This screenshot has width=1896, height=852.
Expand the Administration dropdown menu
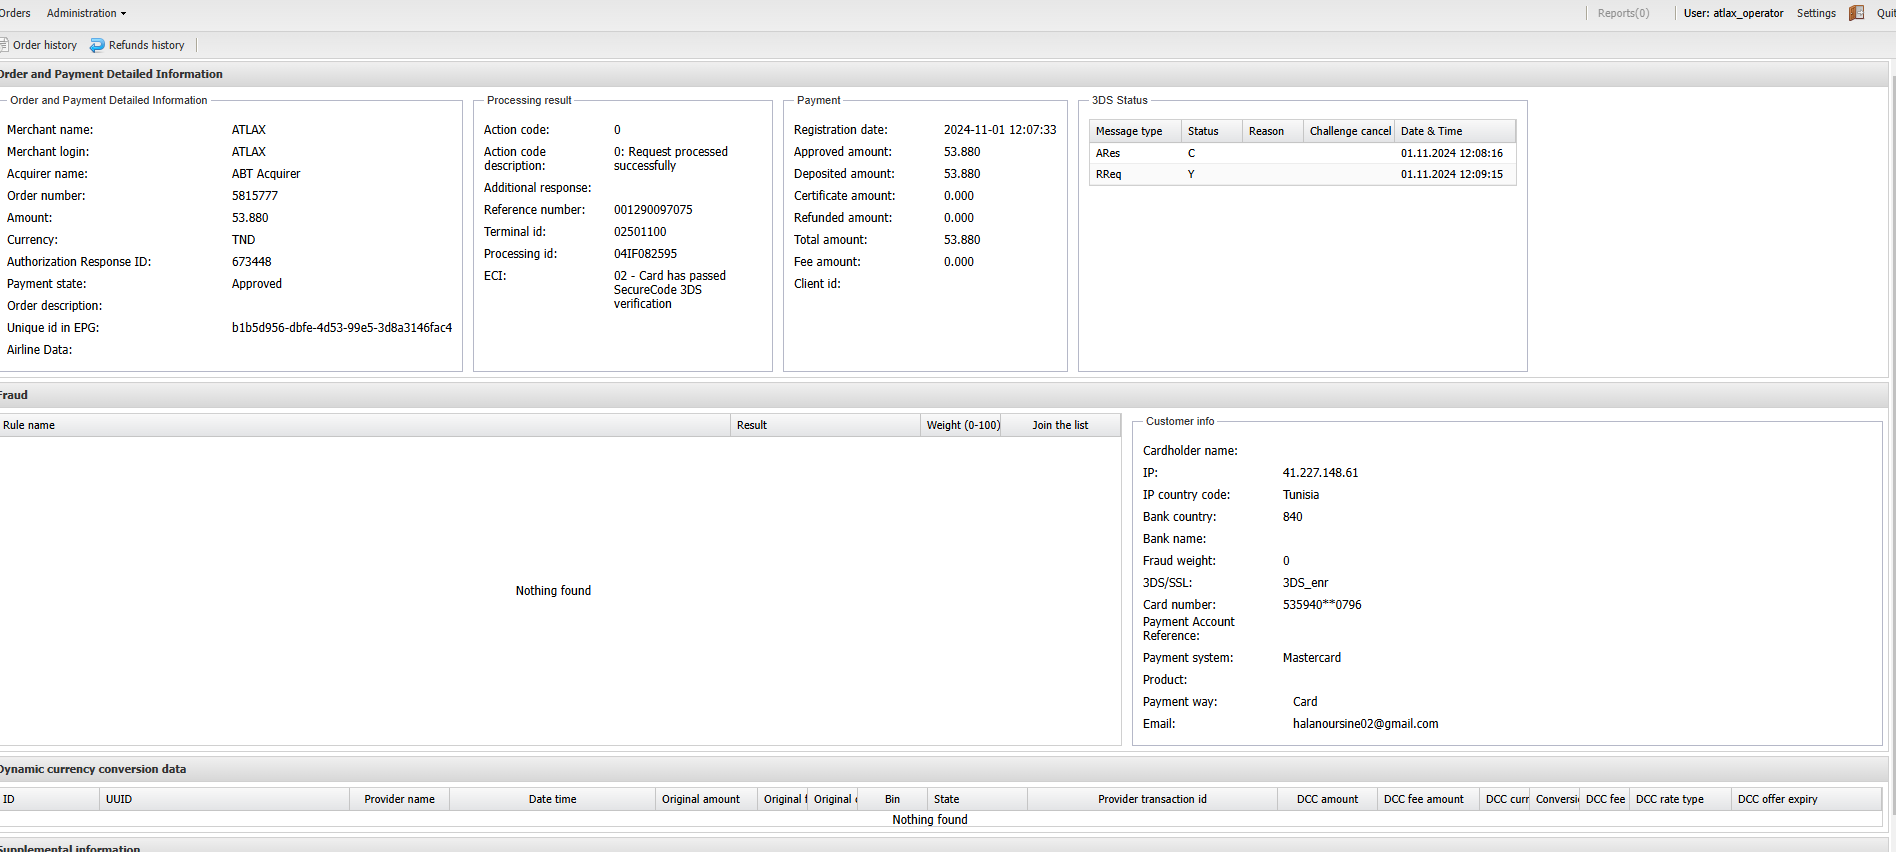(x=86, y=13)
